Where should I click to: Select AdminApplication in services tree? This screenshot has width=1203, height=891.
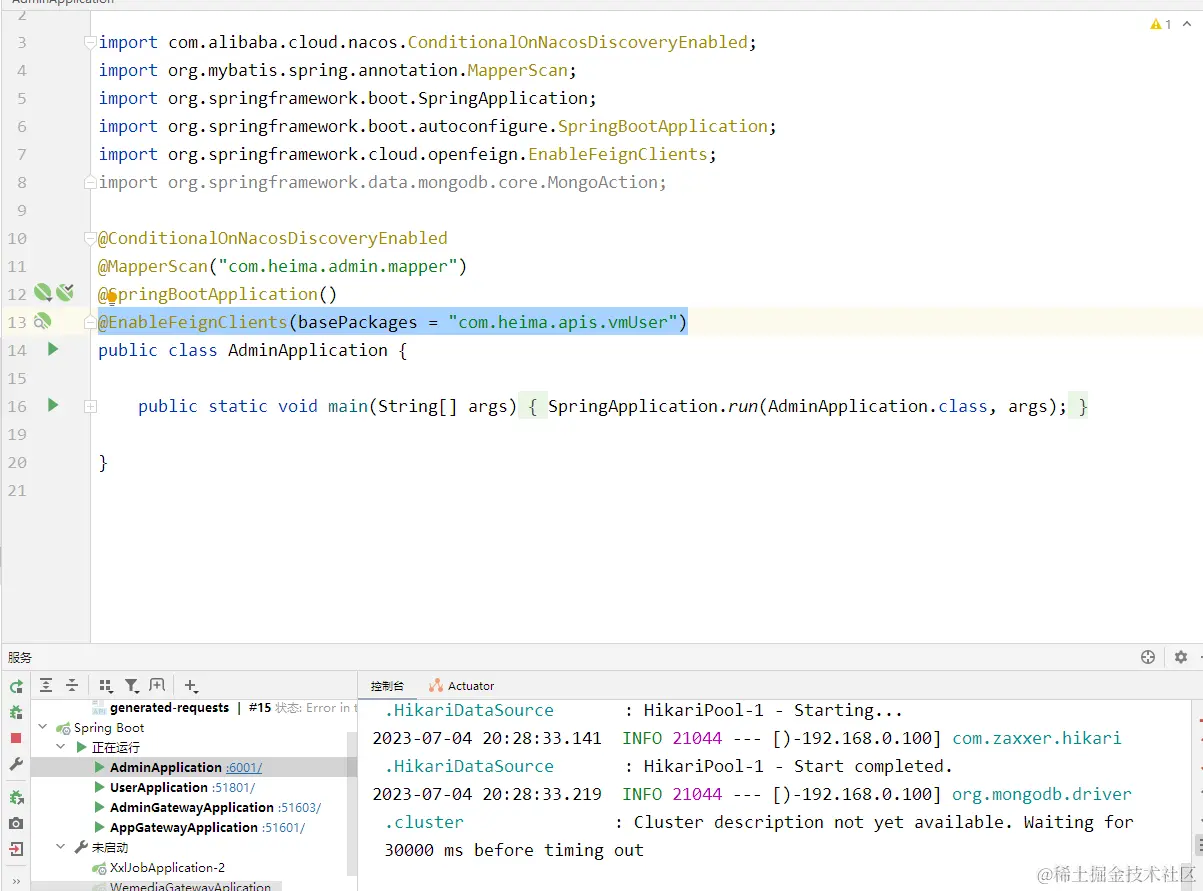(165, 768)
